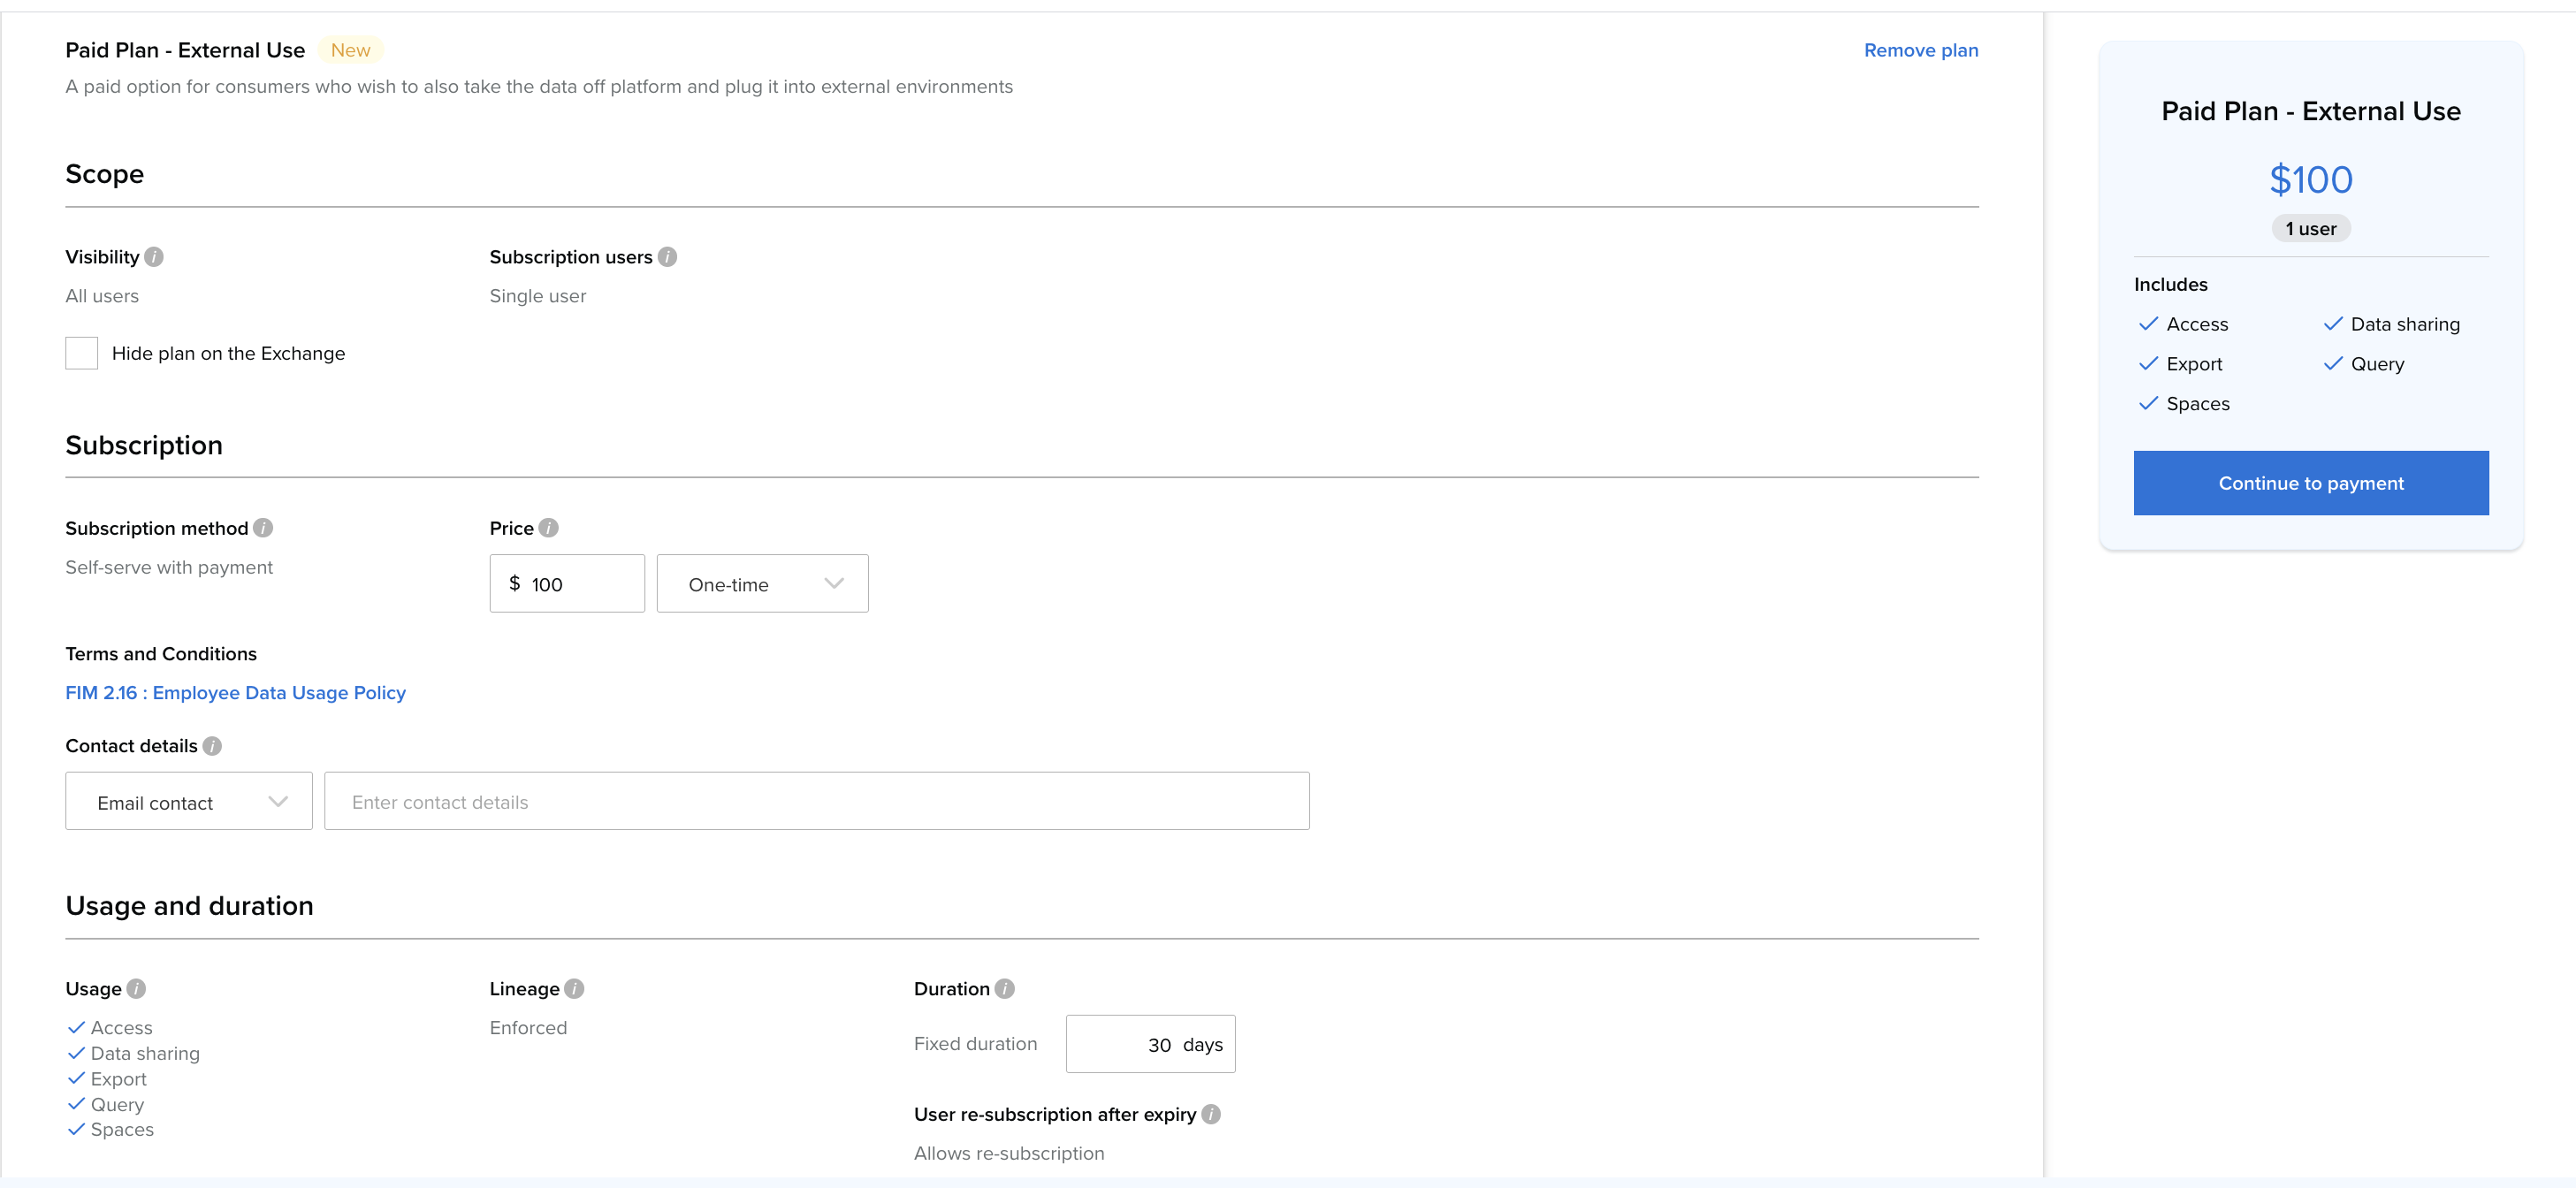Enable Hide plan on the Exchange checkbox
Viewport: 2576px width, 1188px height.
pyautogui.click(x=82, y=353)
